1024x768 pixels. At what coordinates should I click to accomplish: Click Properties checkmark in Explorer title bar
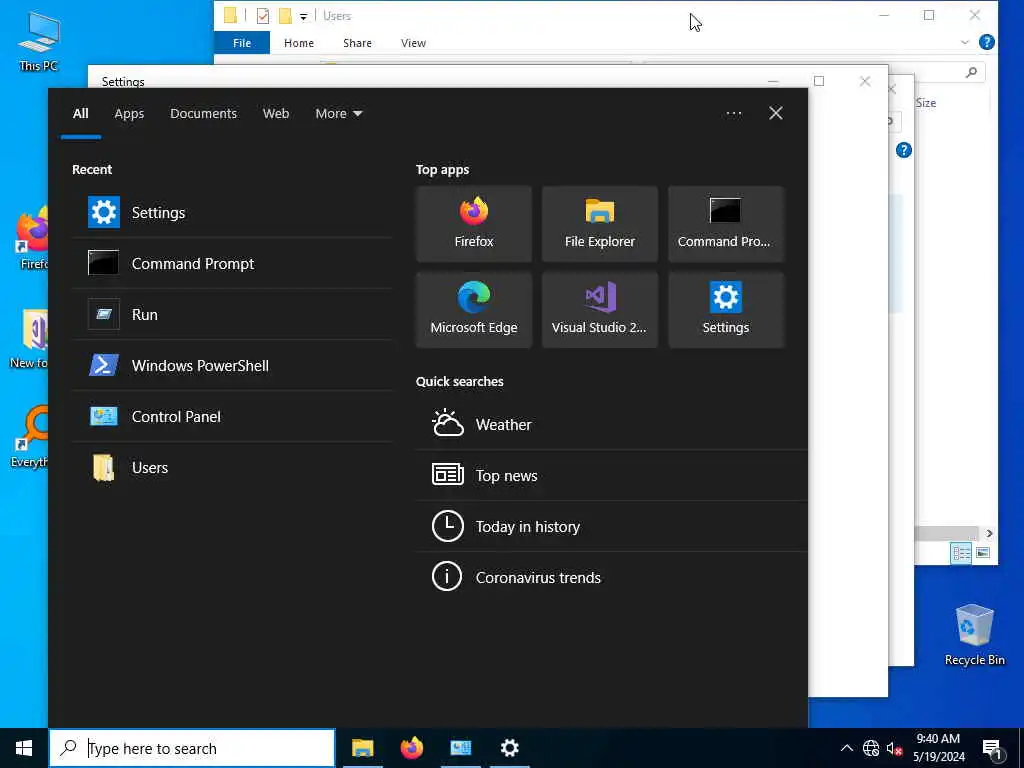pos(263,16)
